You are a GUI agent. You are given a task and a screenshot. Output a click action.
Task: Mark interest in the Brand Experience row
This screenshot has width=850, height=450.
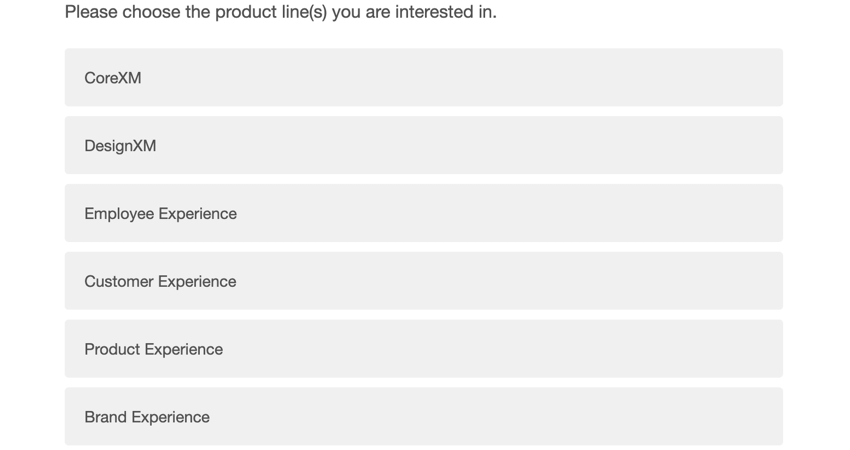coord(423,417)
